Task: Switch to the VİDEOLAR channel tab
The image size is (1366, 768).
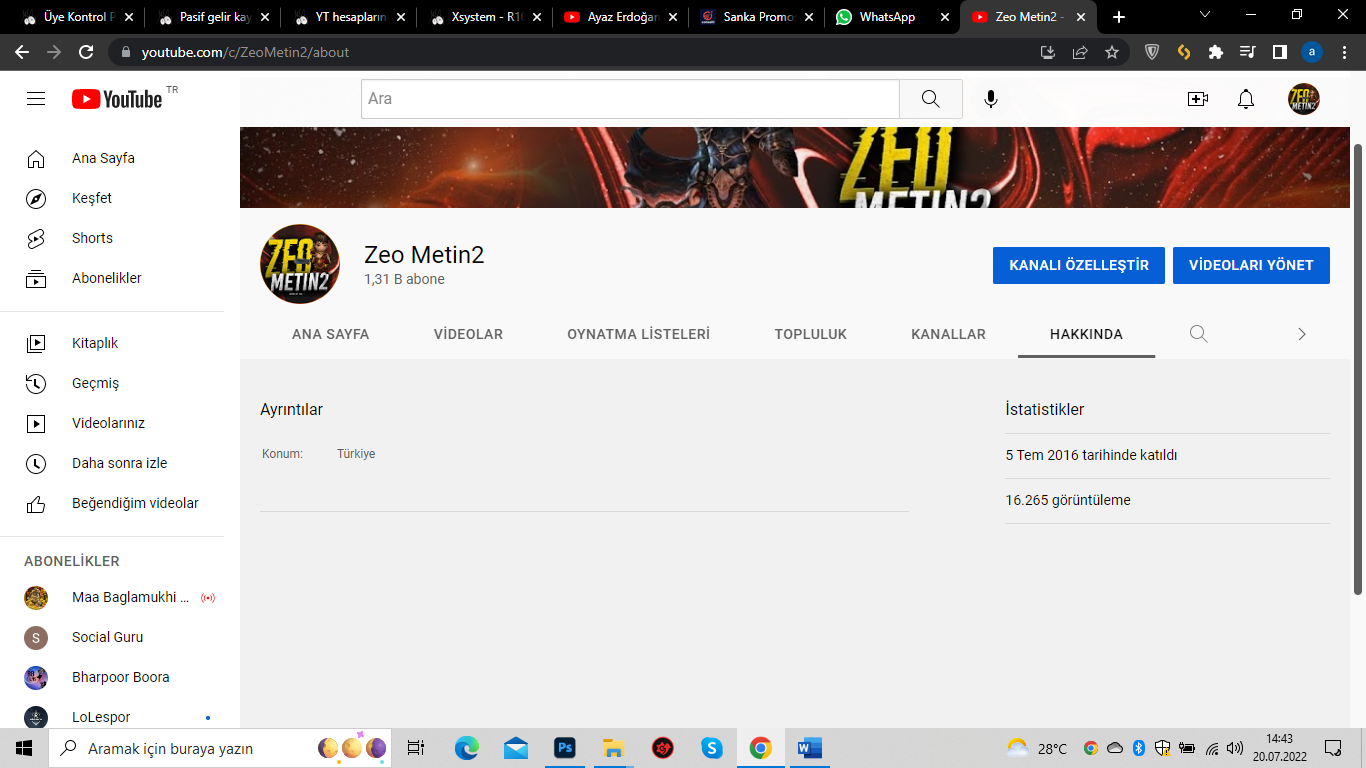Action: tap(468, 334)
